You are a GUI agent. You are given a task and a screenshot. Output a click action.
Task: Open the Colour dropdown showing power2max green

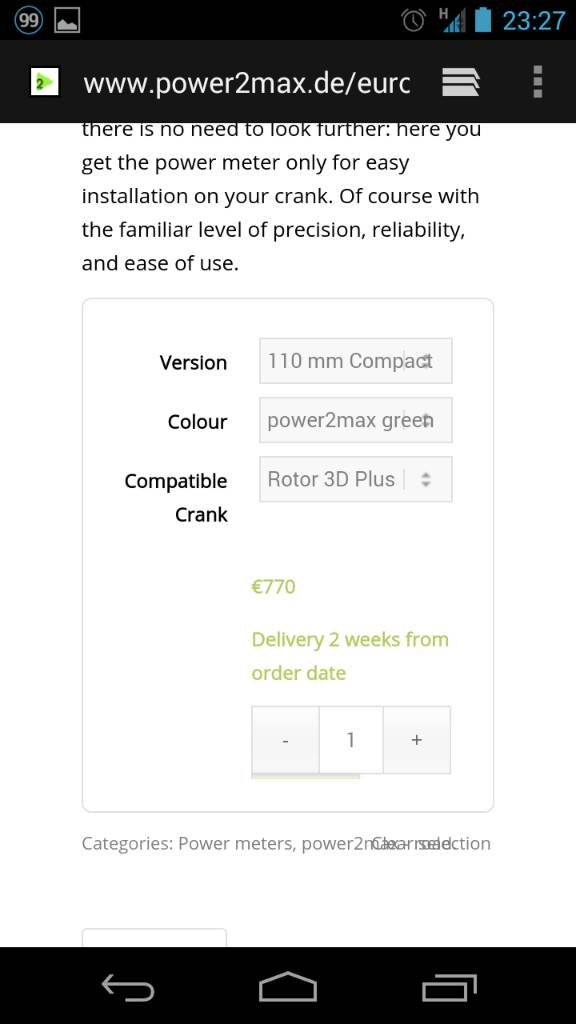pyautogui.click(x=356, y=420)
